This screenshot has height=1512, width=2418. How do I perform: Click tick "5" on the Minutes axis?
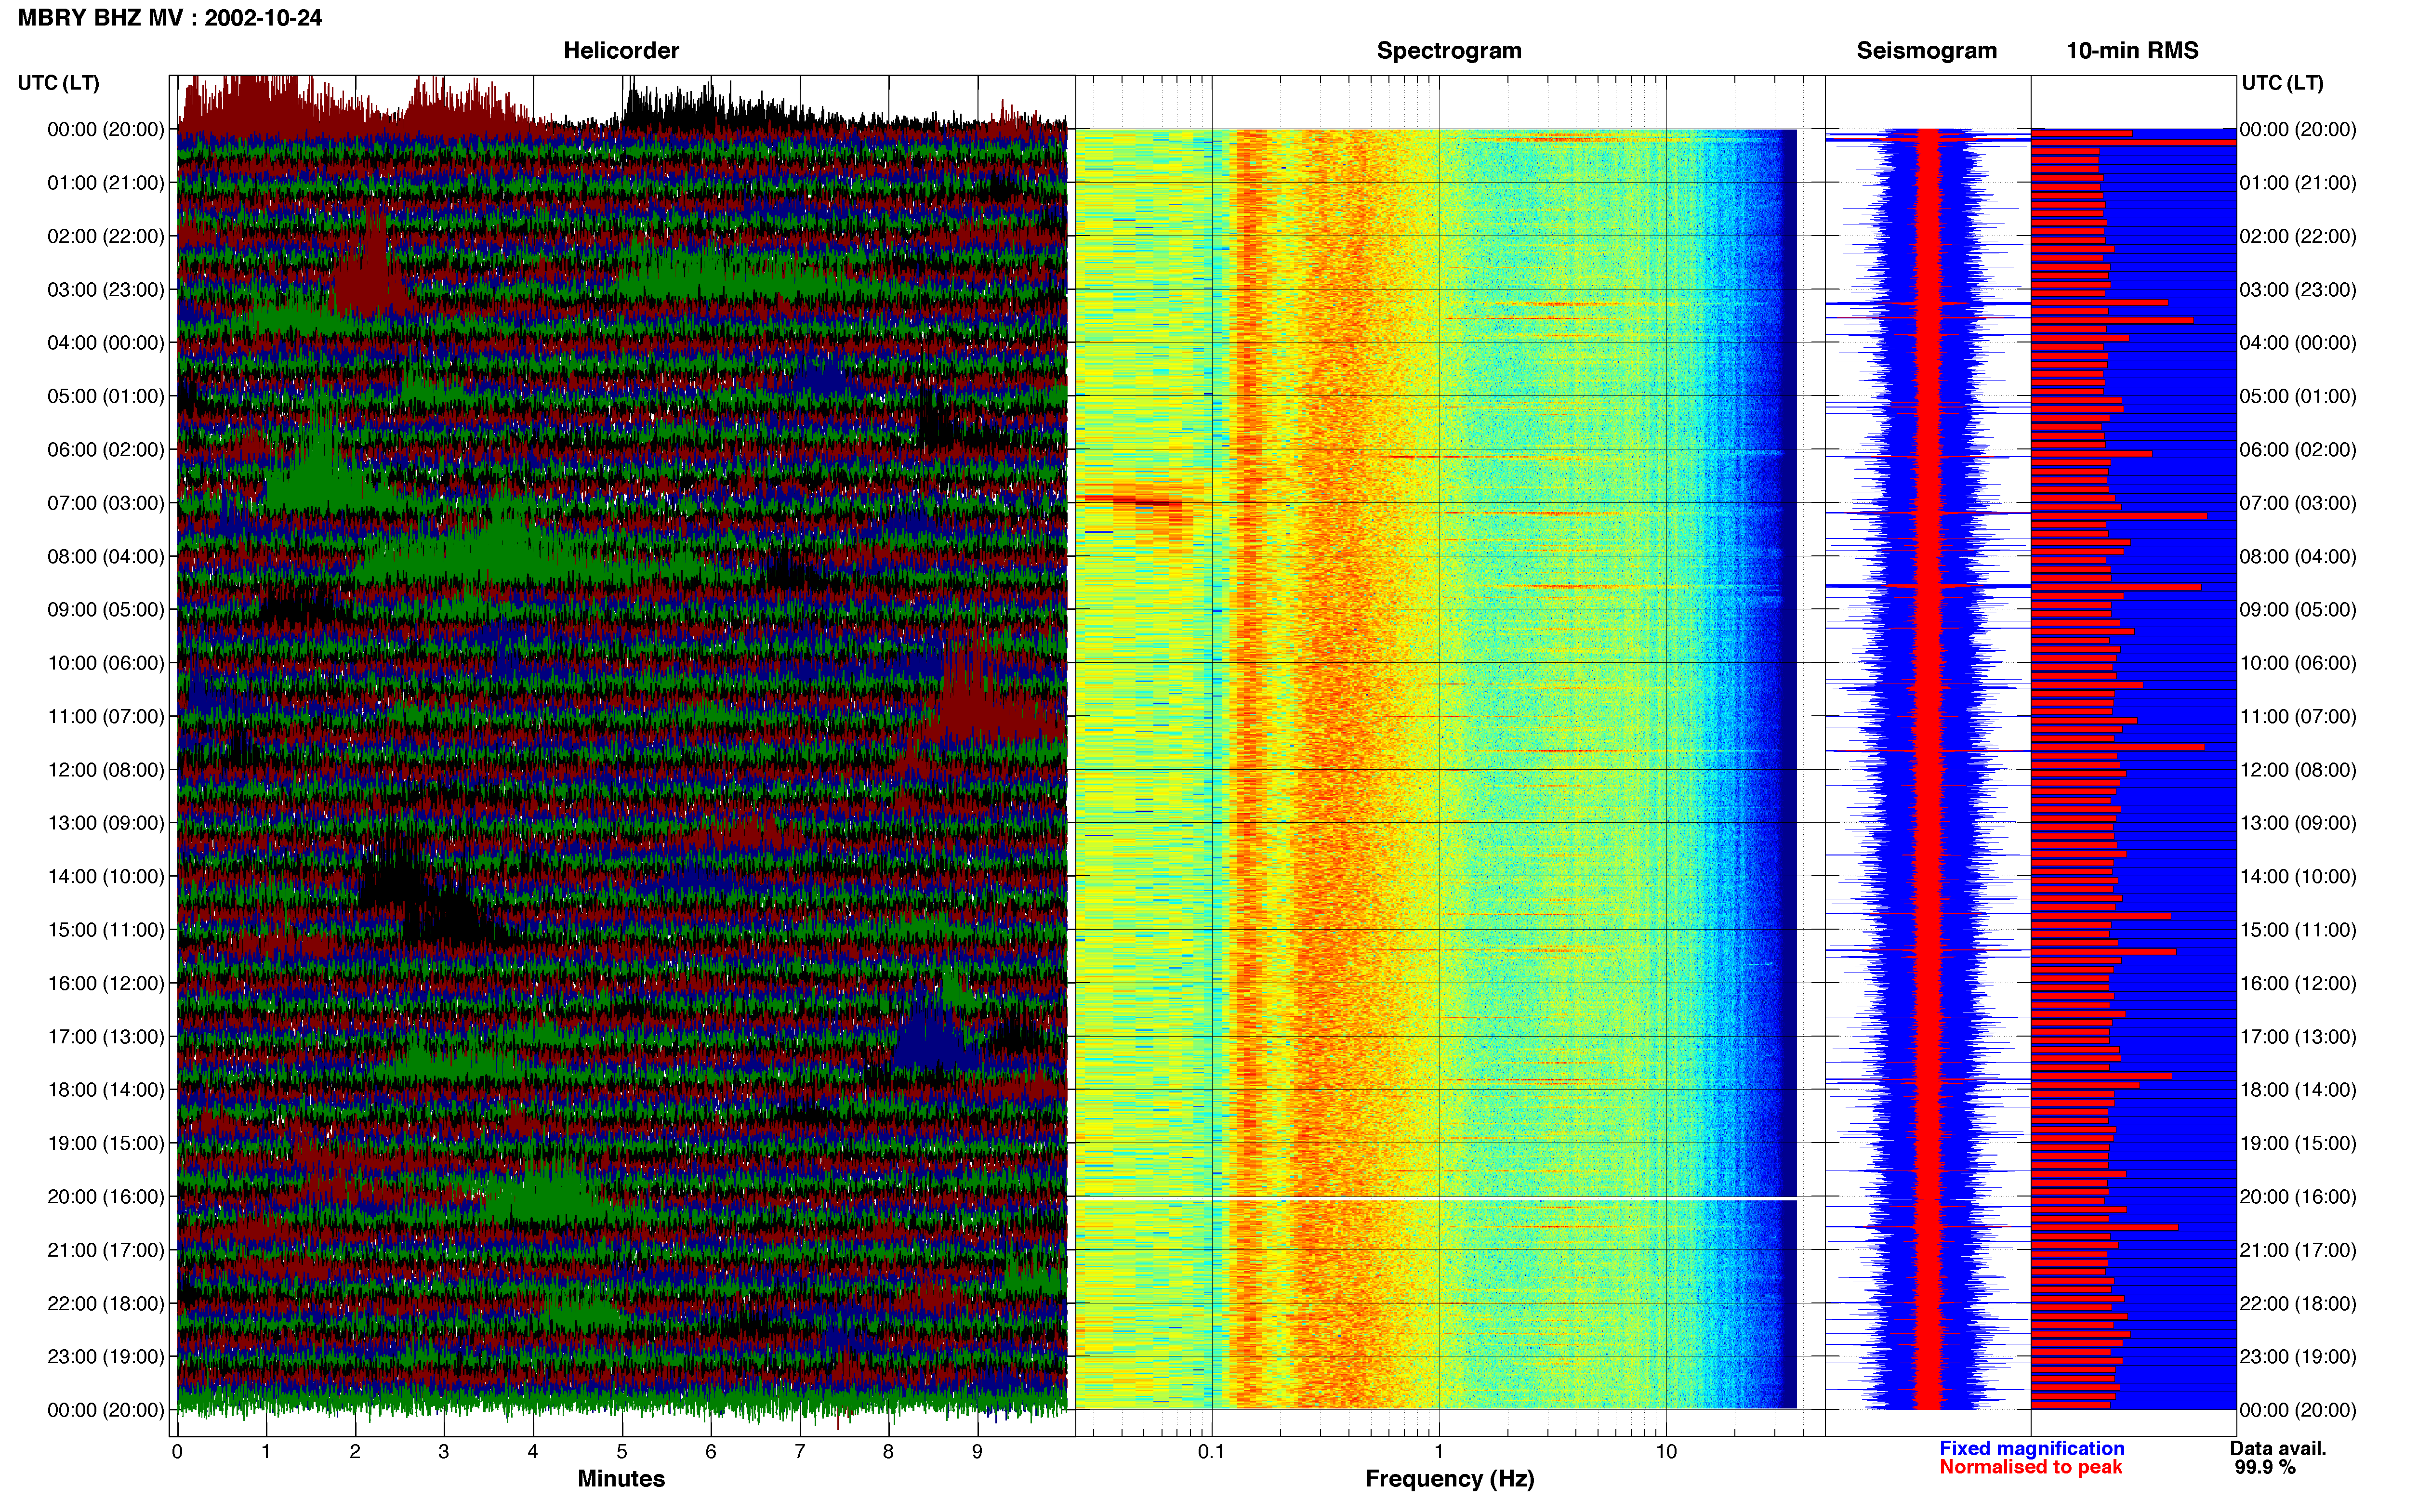622,1451
